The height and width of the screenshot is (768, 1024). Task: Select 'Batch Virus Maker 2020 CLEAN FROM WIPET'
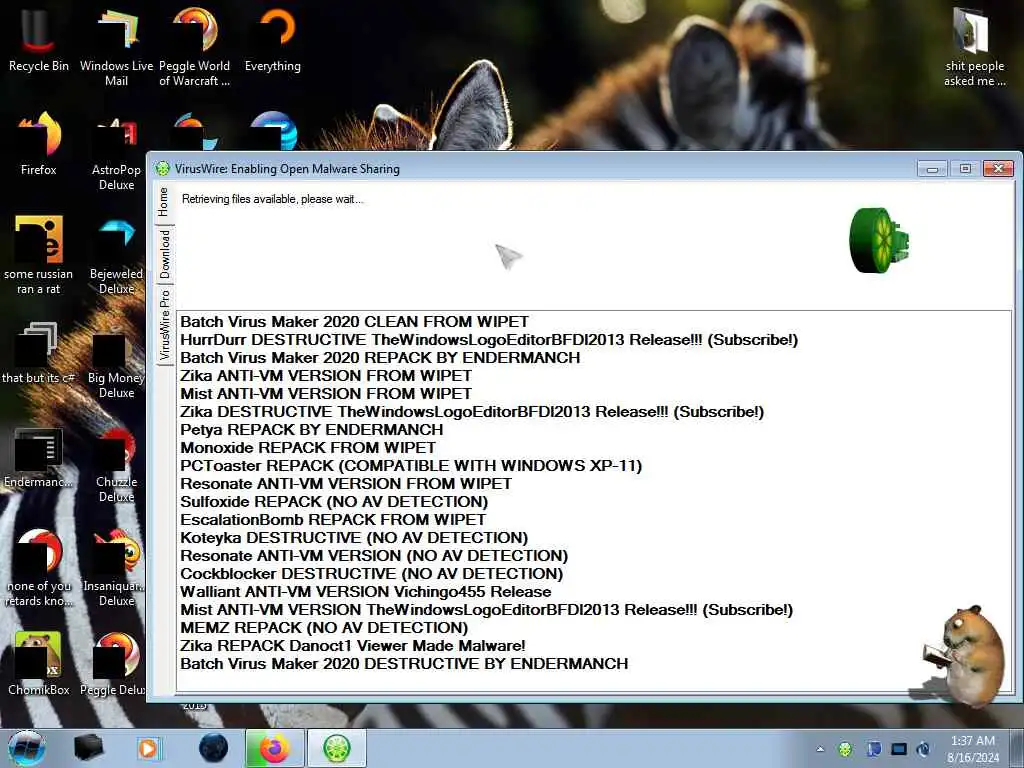(x=355, y=322)
